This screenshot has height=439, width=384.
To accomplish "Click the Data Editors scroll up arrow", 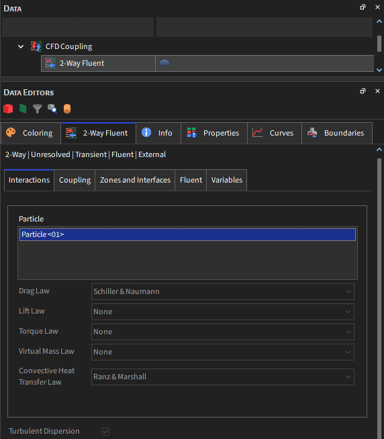I will [x=379, y=150].
